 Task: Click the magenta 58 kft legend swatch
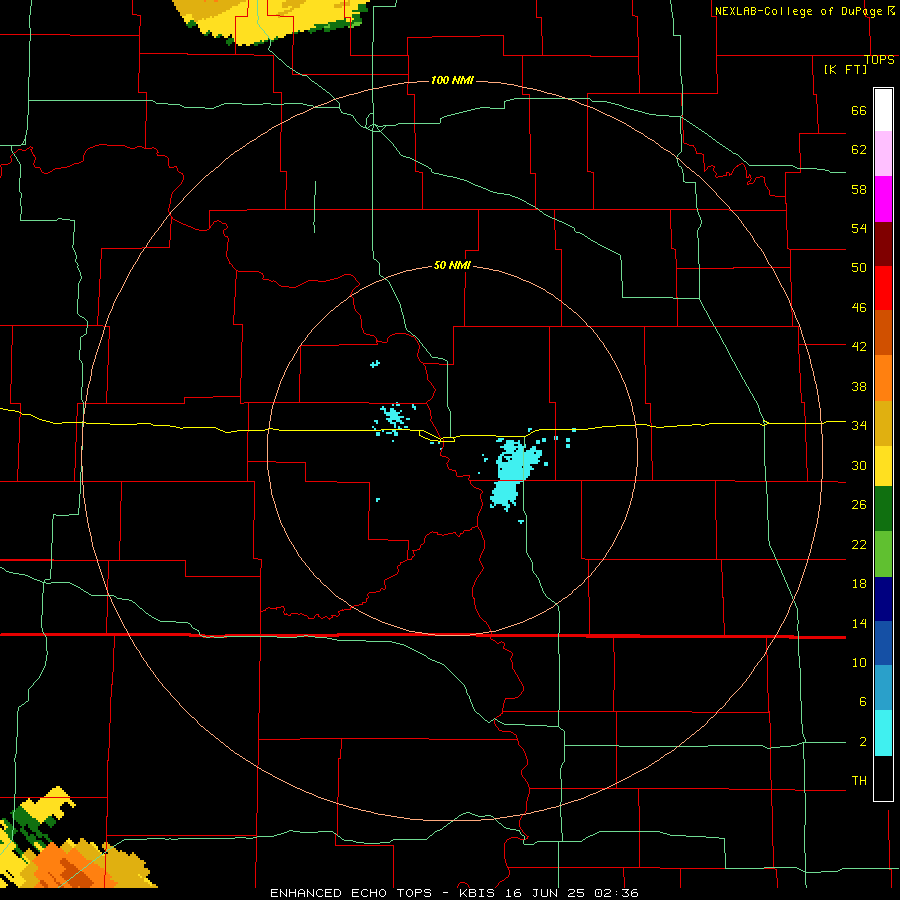[x=883, y=199]
